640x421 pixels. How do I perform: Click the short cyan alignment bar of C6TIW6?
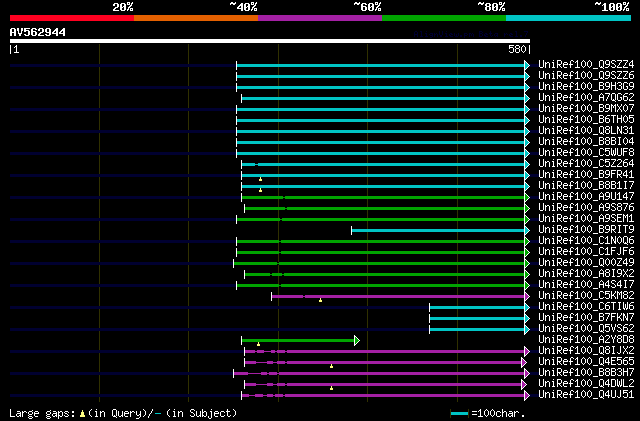(x=477, y=307)
